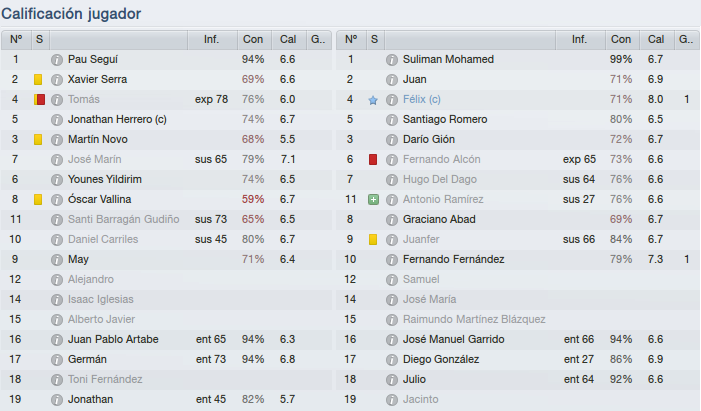This screenshot has height=411, width=701.
Task: Sort left table by Inf. column header
Action: point(212,40)
